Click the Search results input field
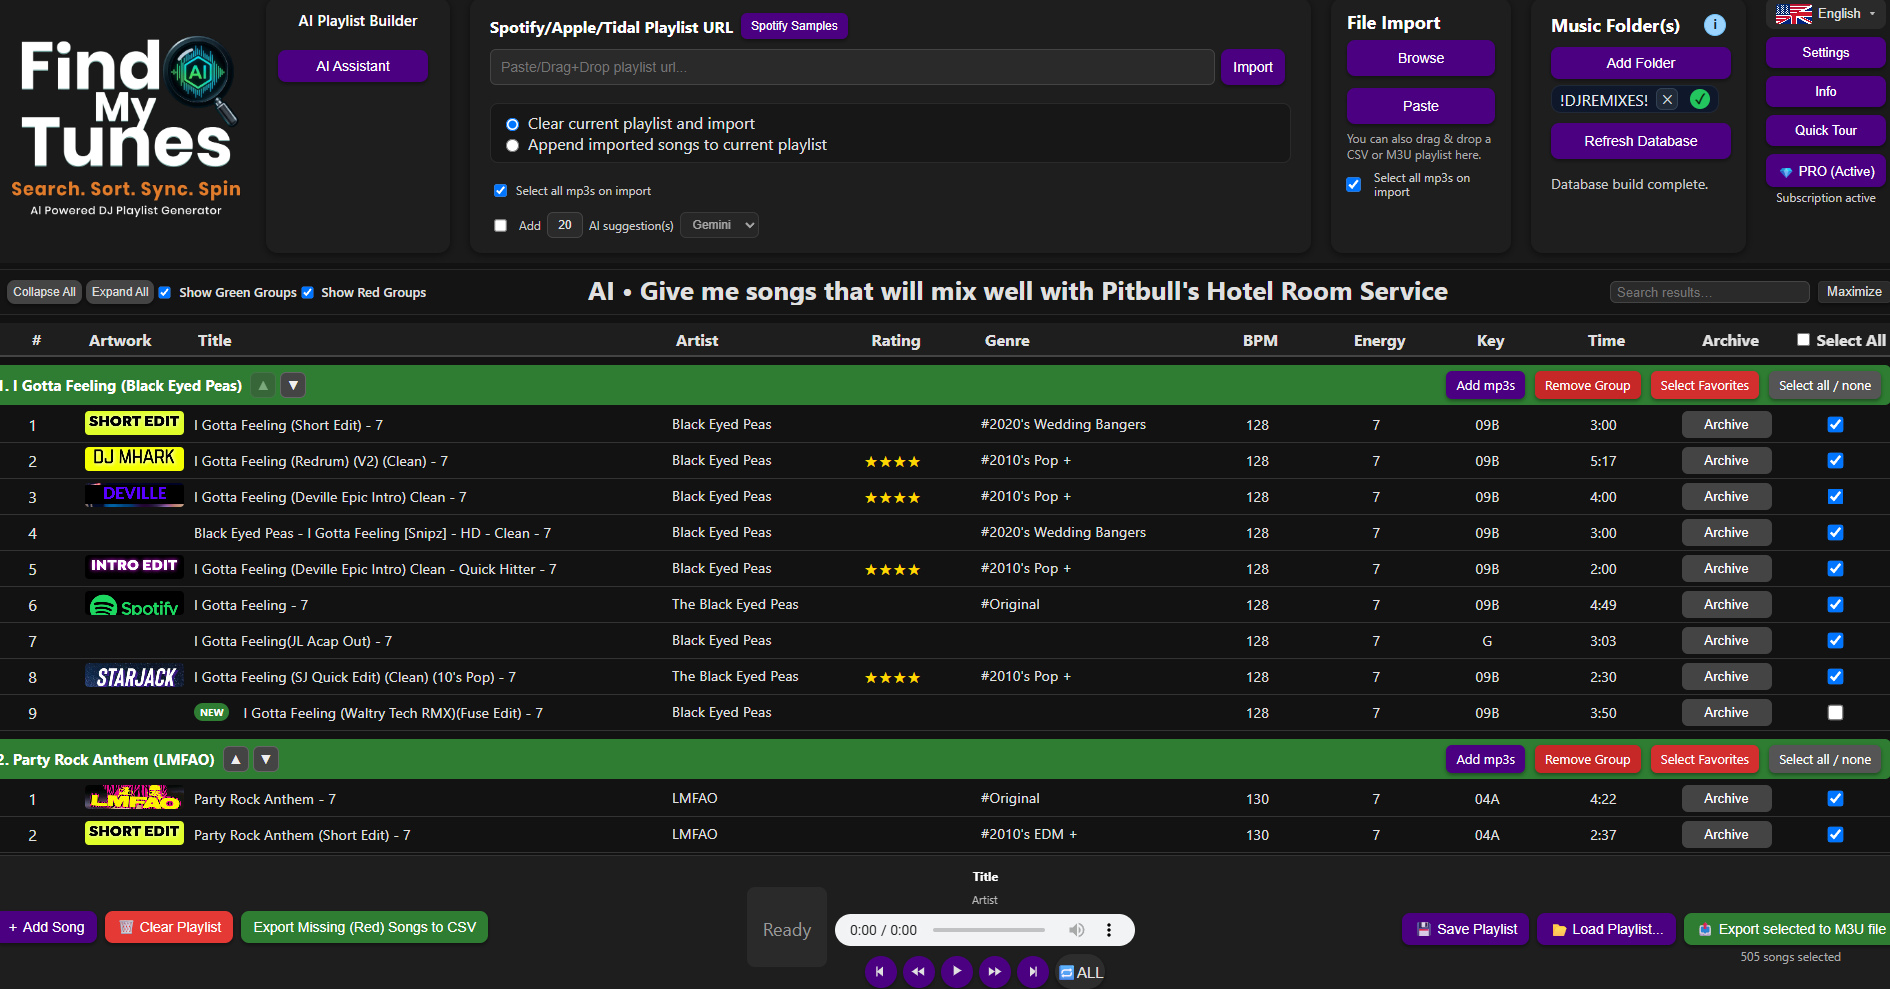This screenshot has width=1890, height=989. tap(1709, 291)
